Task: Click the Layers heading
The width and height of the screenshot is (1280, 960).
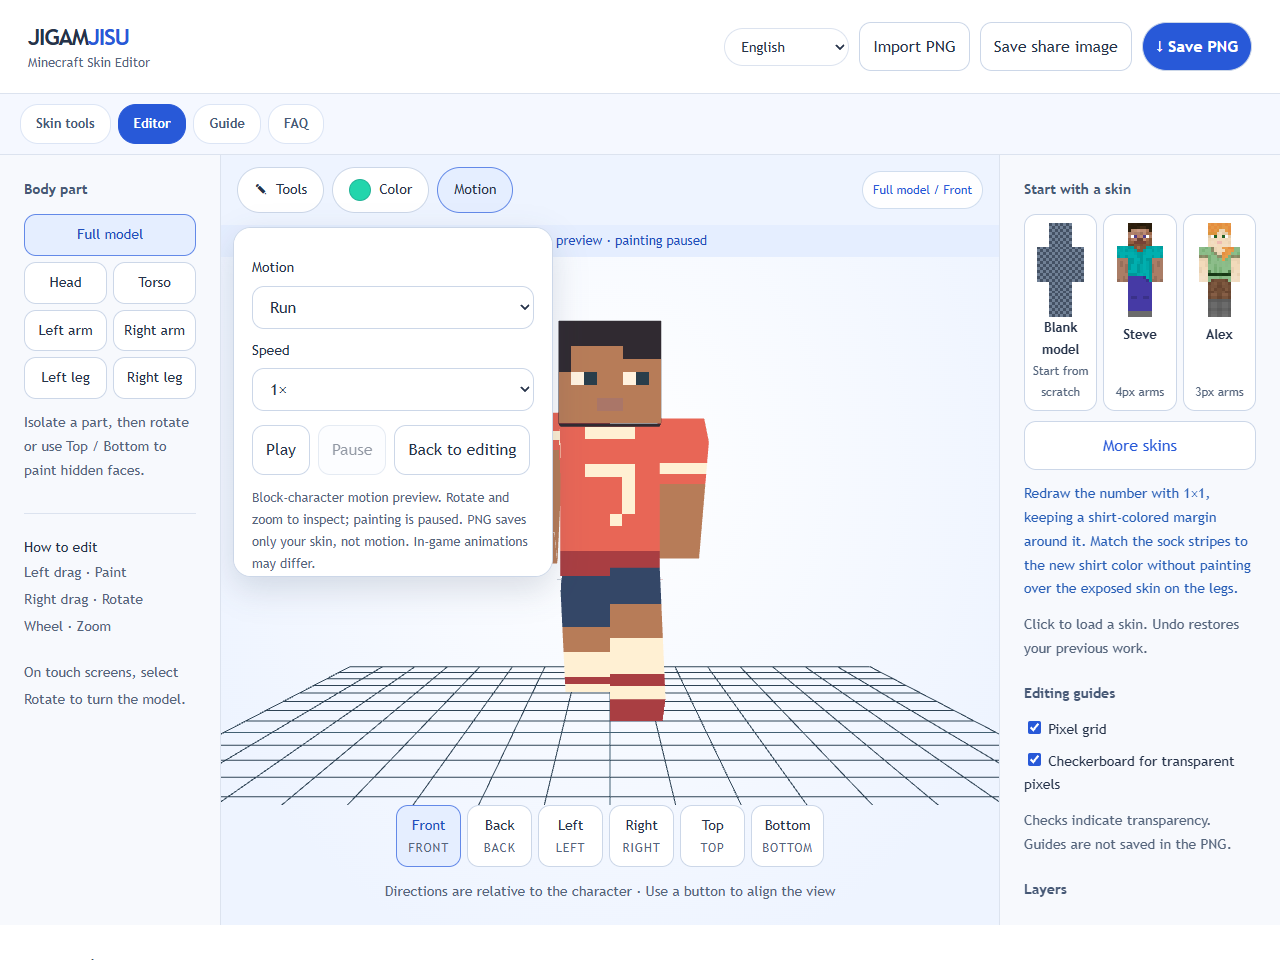Action: coord(1045,889)
